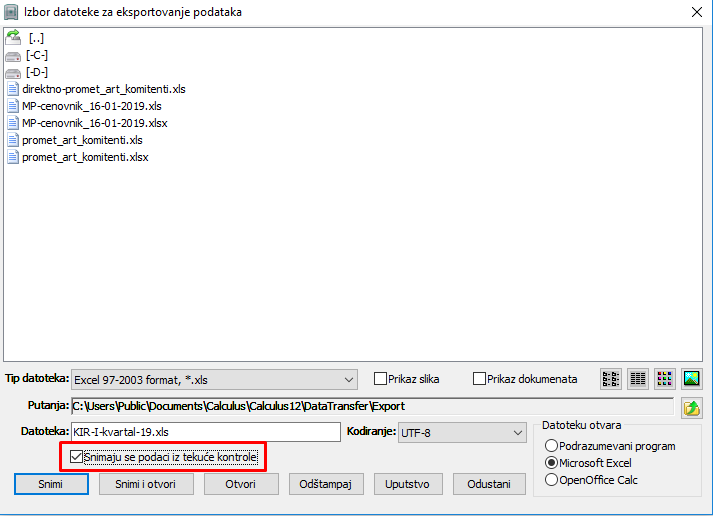Go up using the [..] parent folder icon
Image resolution: width=713 pixels, height=516 pixels.
pos(13,37)
